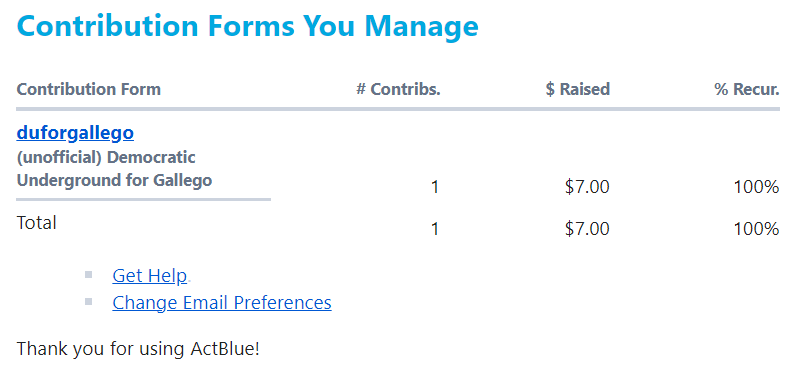
Task: Click the Thank you for using ActBlue text
Action: 138,349
